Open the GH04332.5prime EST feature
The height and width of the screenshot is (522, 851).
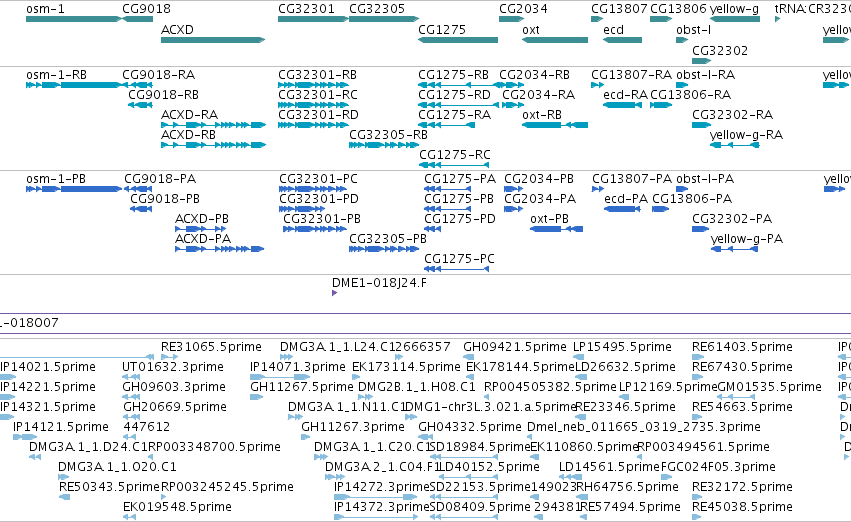point(426,437)
